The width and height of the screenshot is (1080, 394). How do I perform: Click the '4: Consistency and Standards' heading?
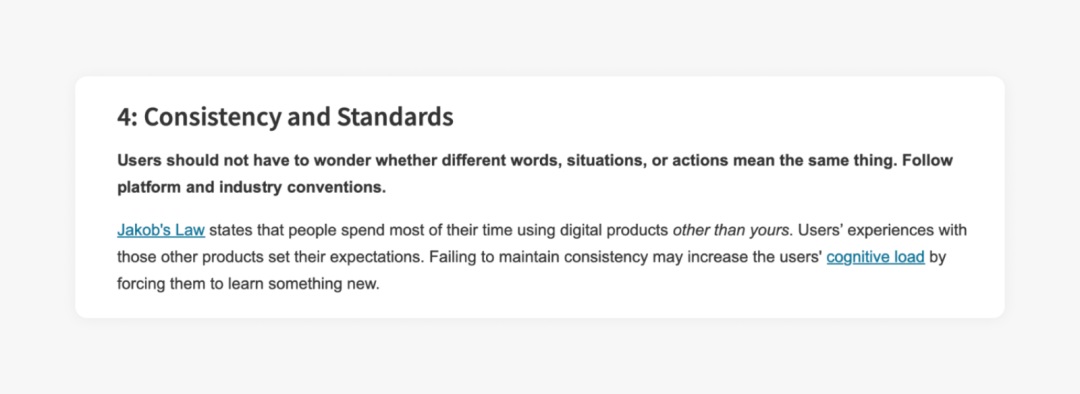(x=285, y=118)
